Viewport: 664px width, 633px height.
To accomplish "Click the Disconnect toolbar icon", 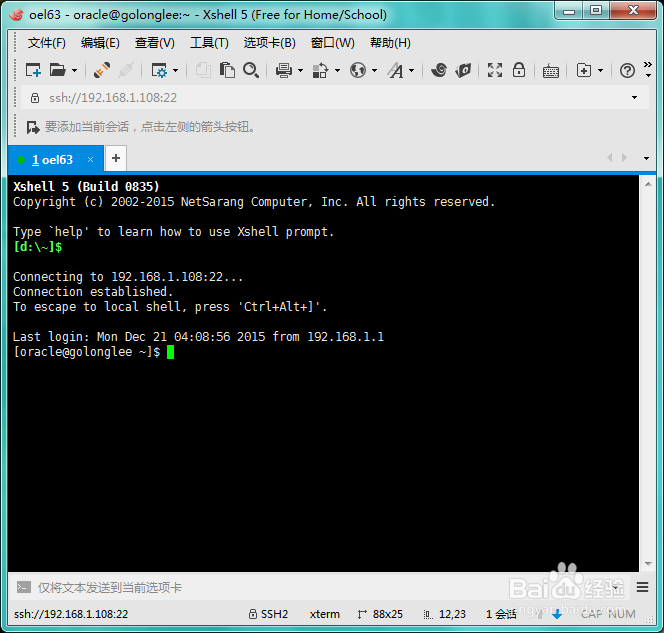I will [126, 70].
